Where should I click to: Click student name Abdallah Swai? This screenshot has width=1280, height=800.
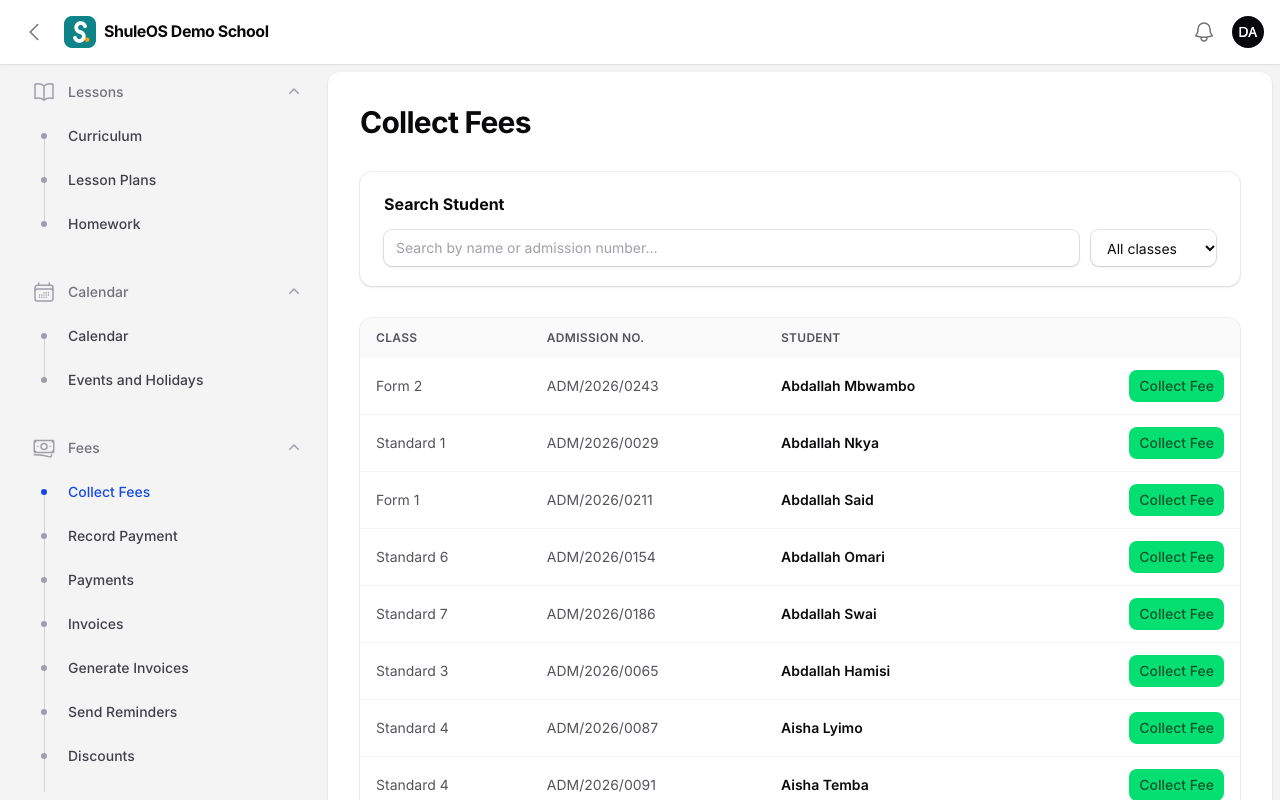[829, 614]
